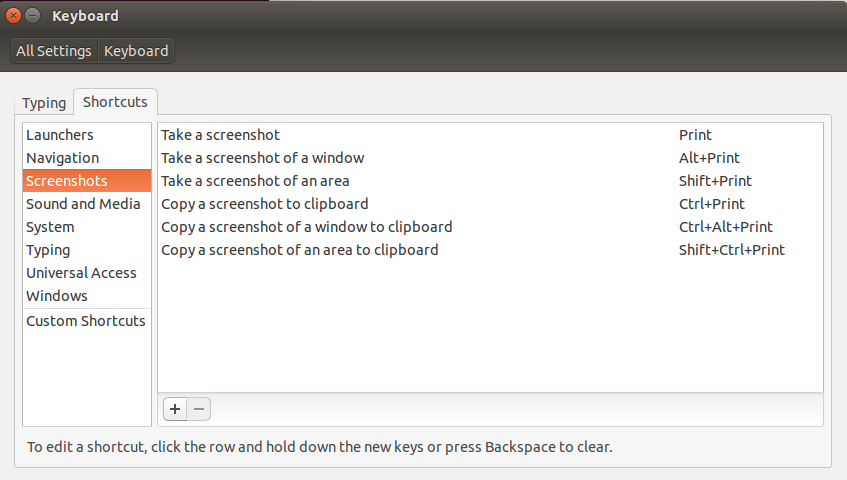Close the Keyboard window with the red button
This screenshot has width=847, height=480.
pos(14,16)
